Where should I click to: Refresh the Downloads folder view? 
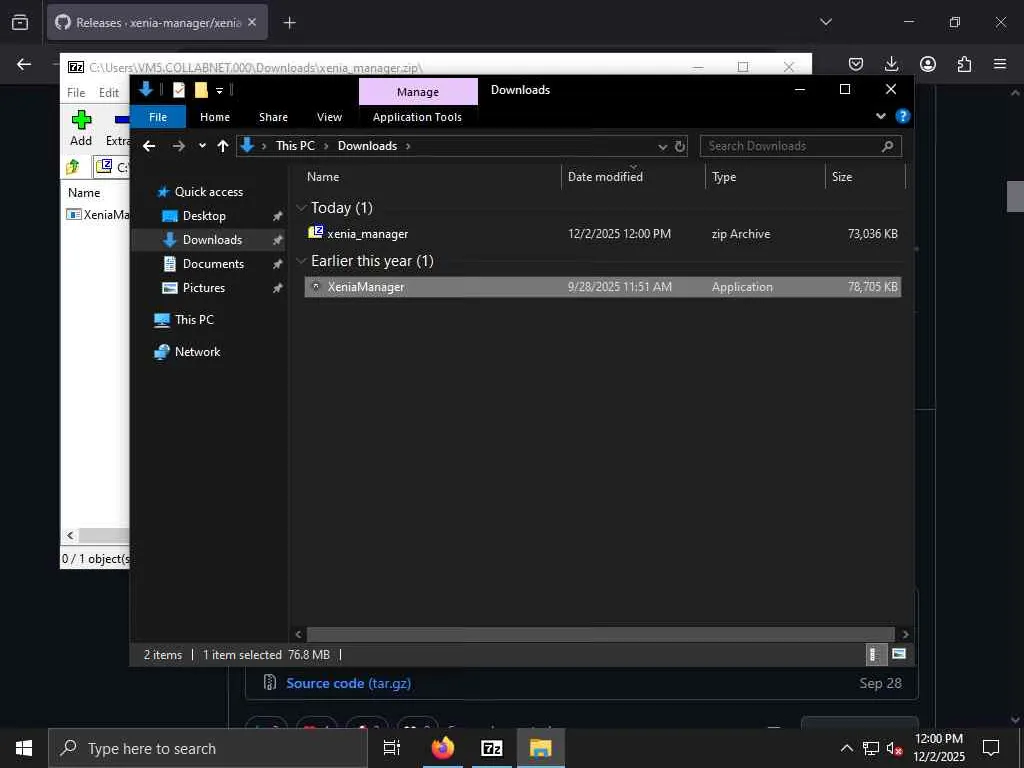(x=680, y=146)
